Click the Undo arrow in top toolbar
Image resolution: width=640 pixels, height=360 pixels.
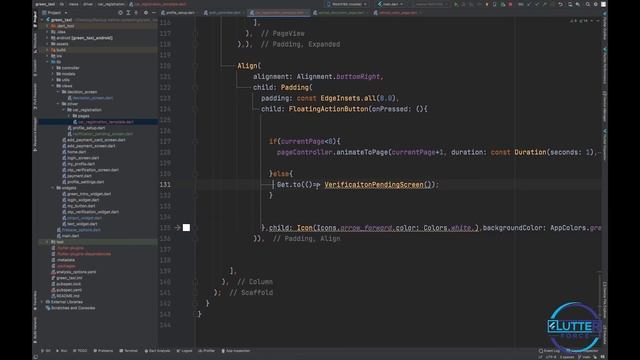coord(561,4)
